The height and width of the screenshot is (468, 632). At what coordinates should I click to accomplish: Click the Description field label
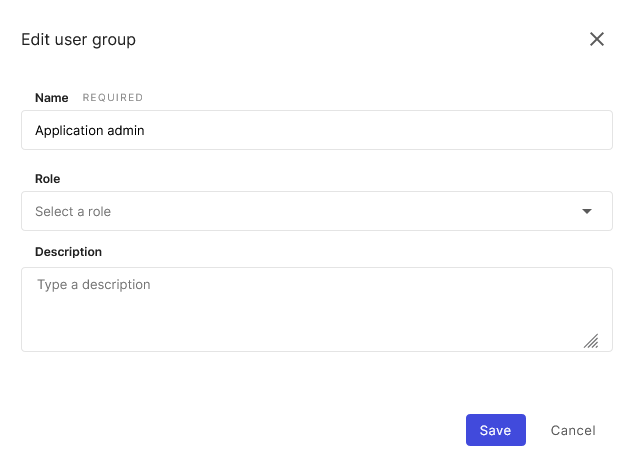[x=68, y=252]
